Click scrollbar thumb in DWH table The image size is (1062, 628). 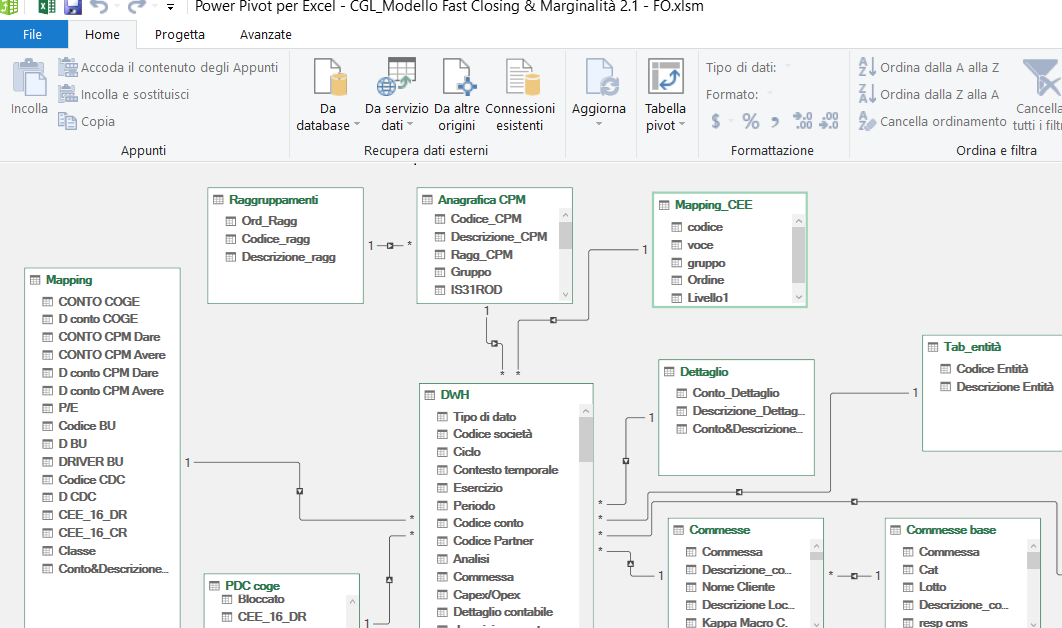(x=586, y=439)
